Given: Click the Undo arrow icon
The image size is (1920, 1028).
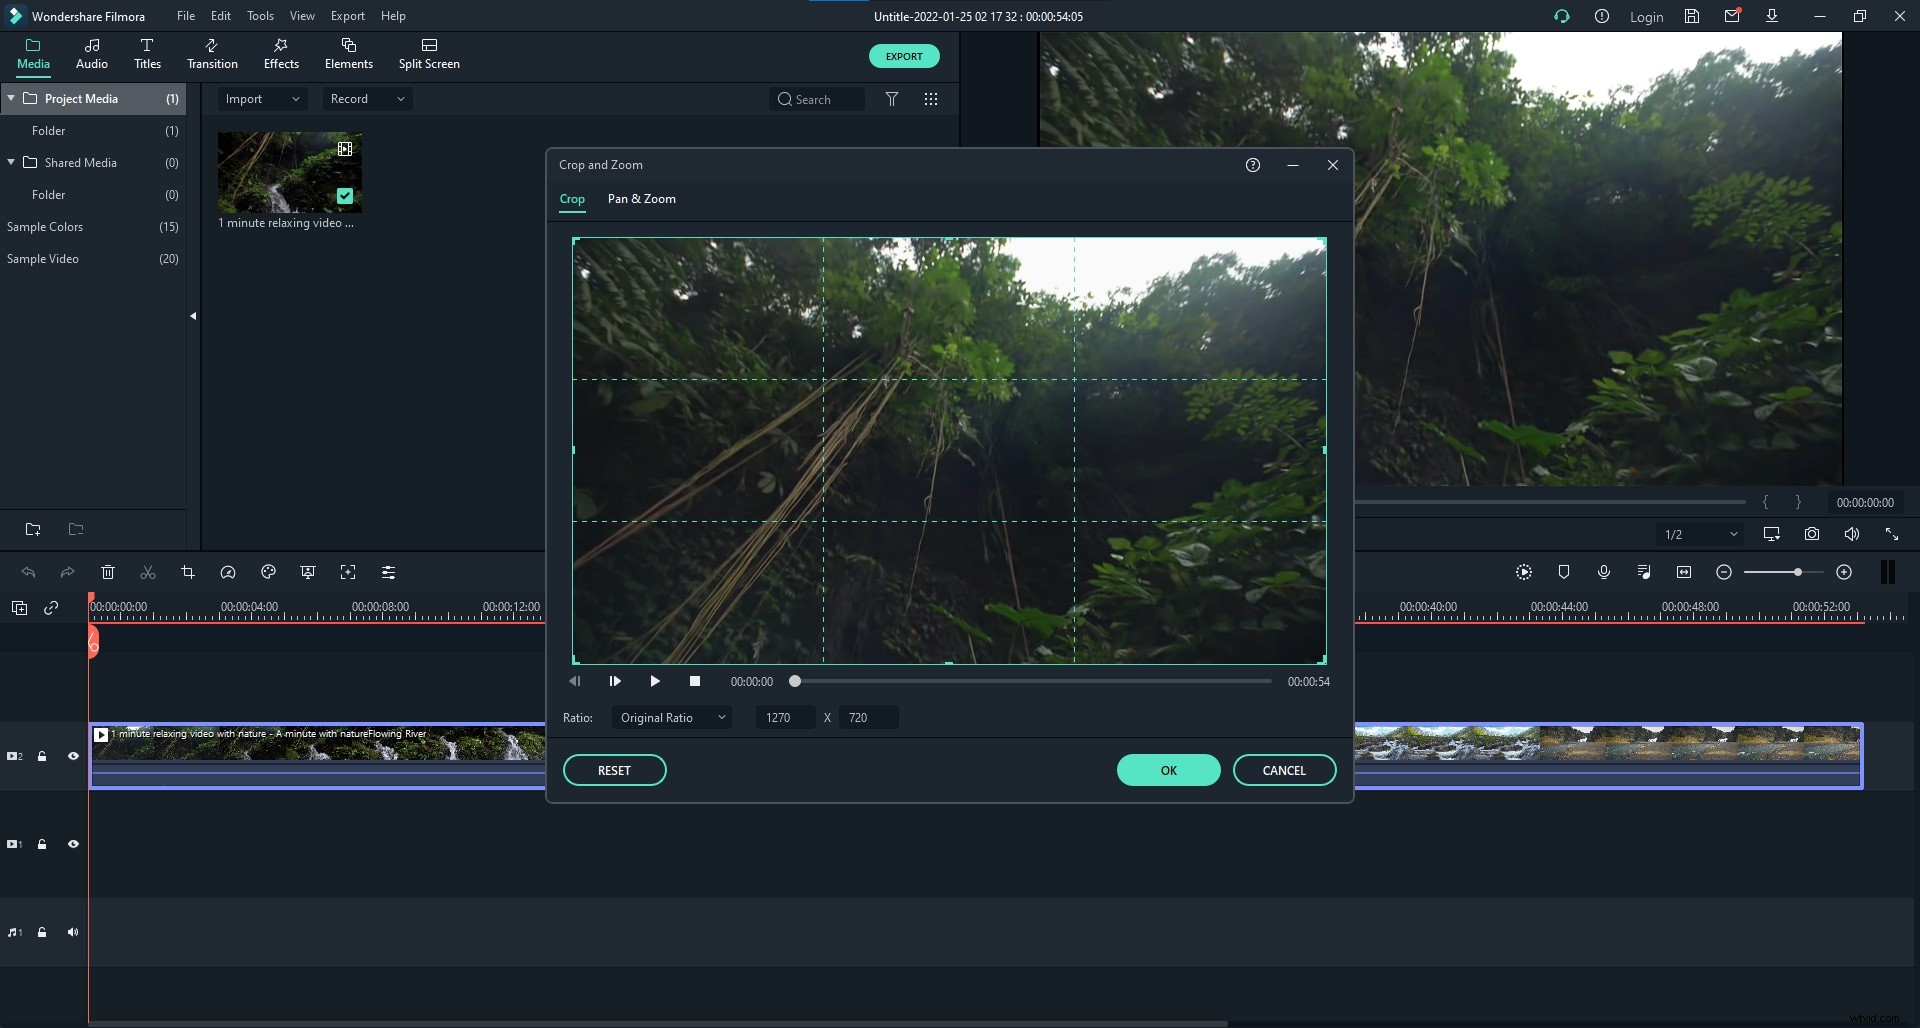Looking at the screenshot, I should coord(28,572).
